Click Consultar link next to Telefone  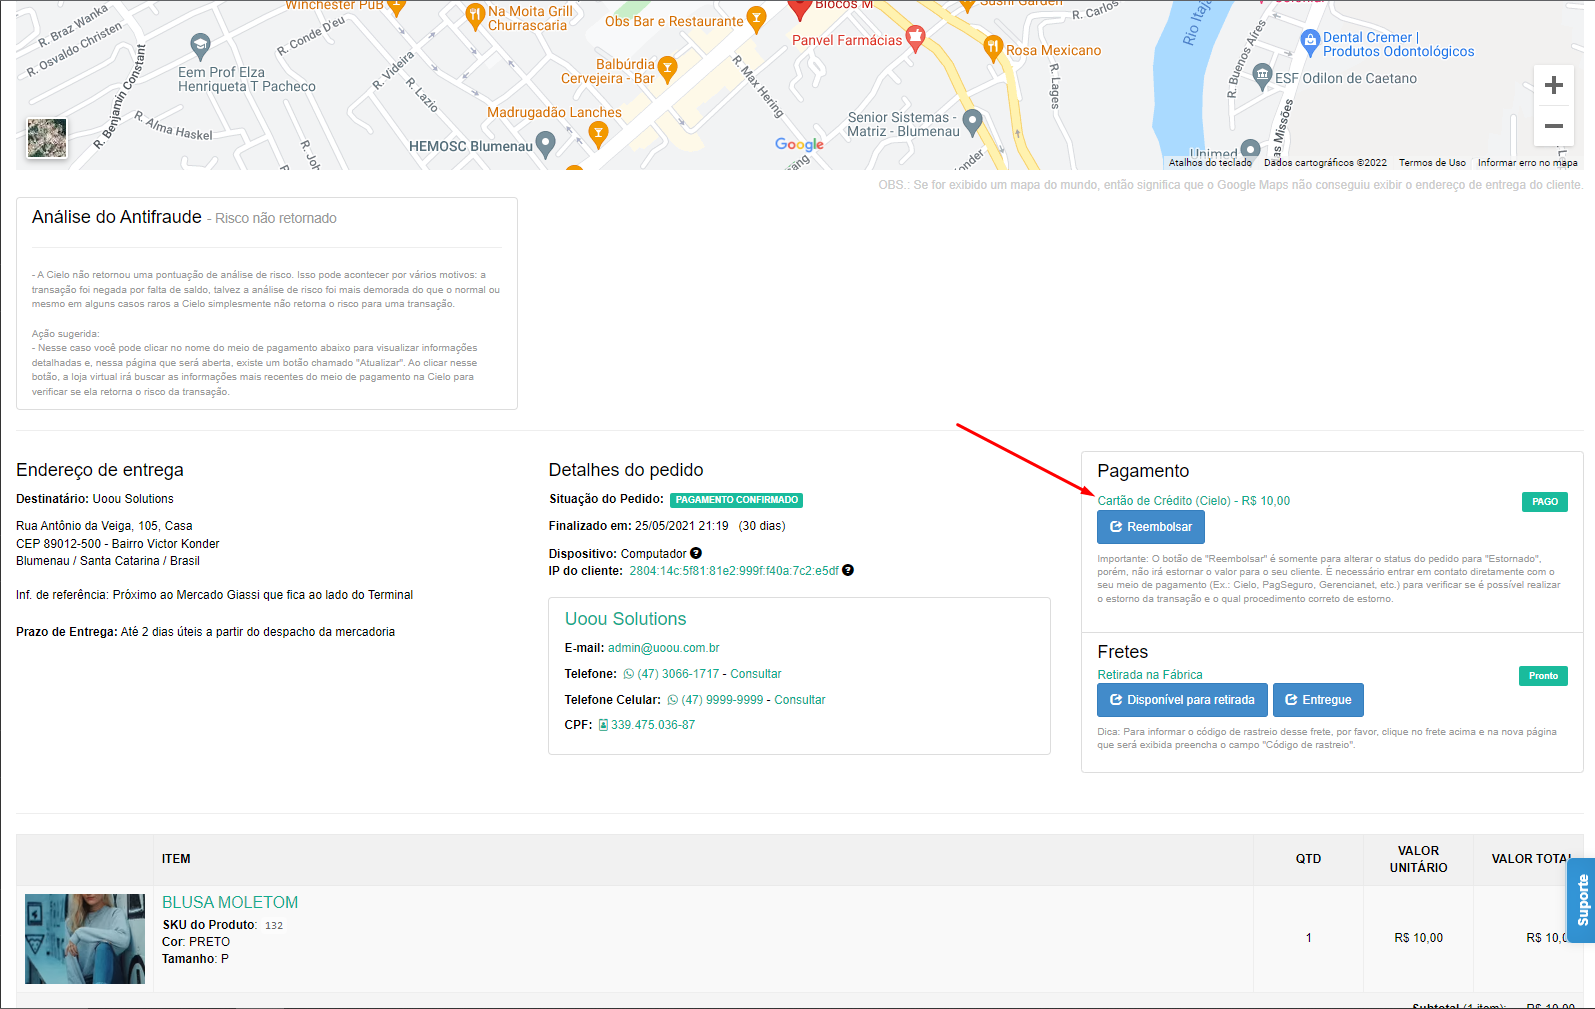click(x=756, y=674)
